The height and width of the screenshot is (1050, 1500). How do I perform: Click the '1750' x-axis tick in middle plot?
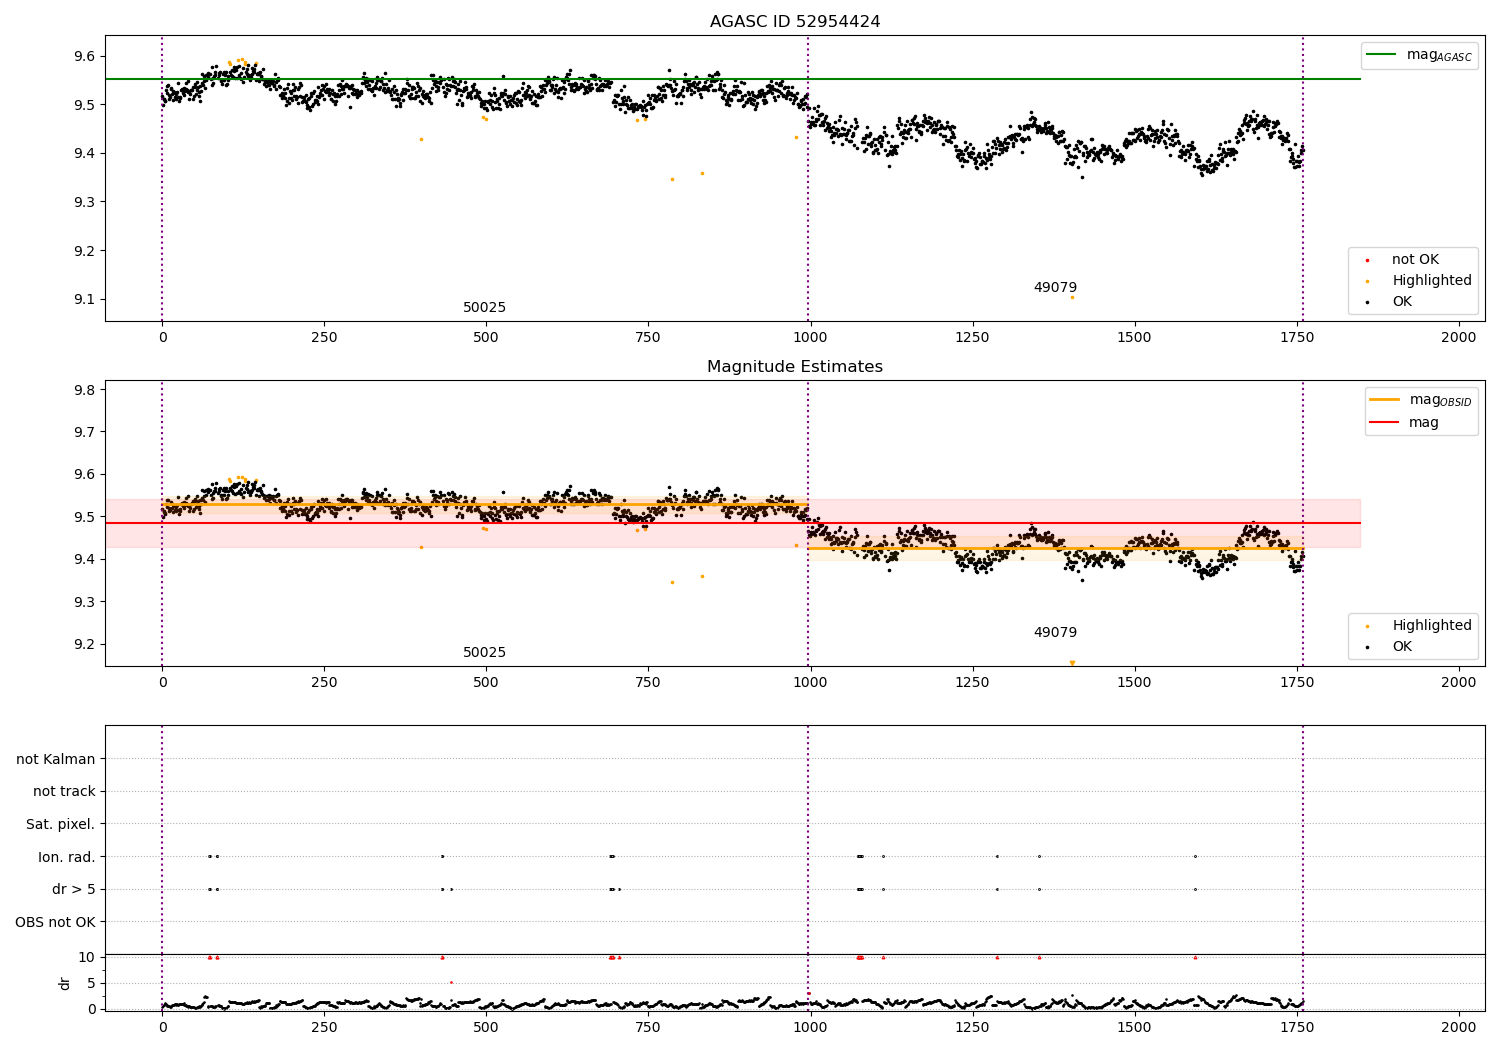coord(1296,683)
